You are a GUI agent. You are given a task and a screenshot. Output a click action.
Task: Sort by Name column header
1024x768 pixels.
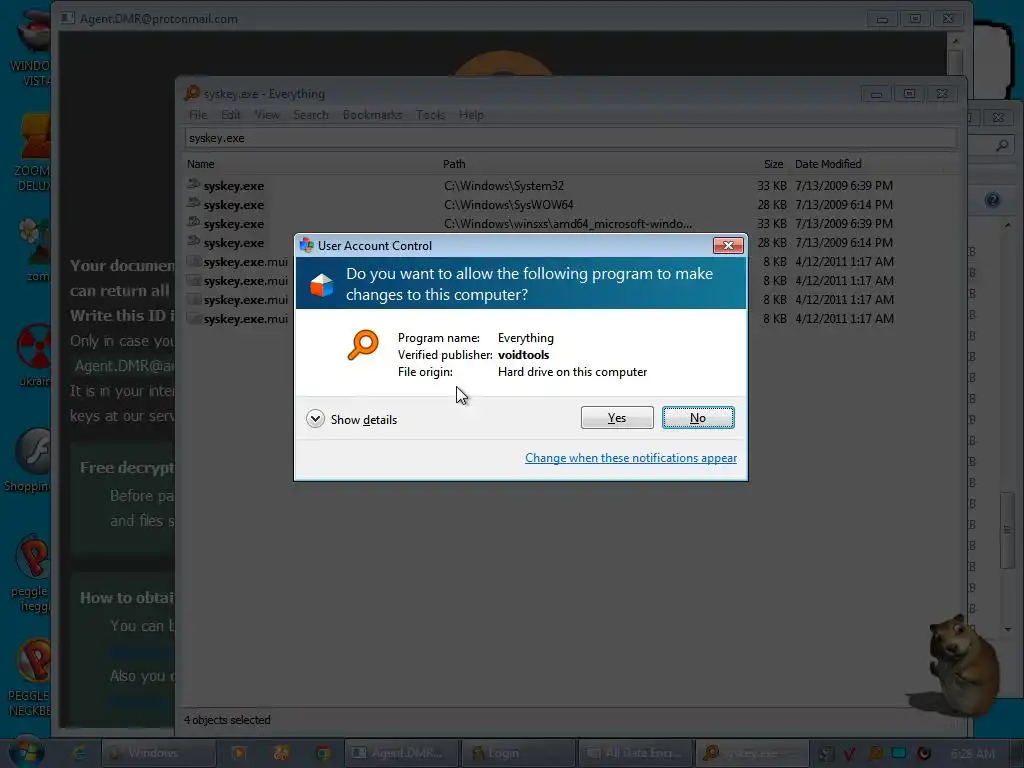click(x=200, y=164)
